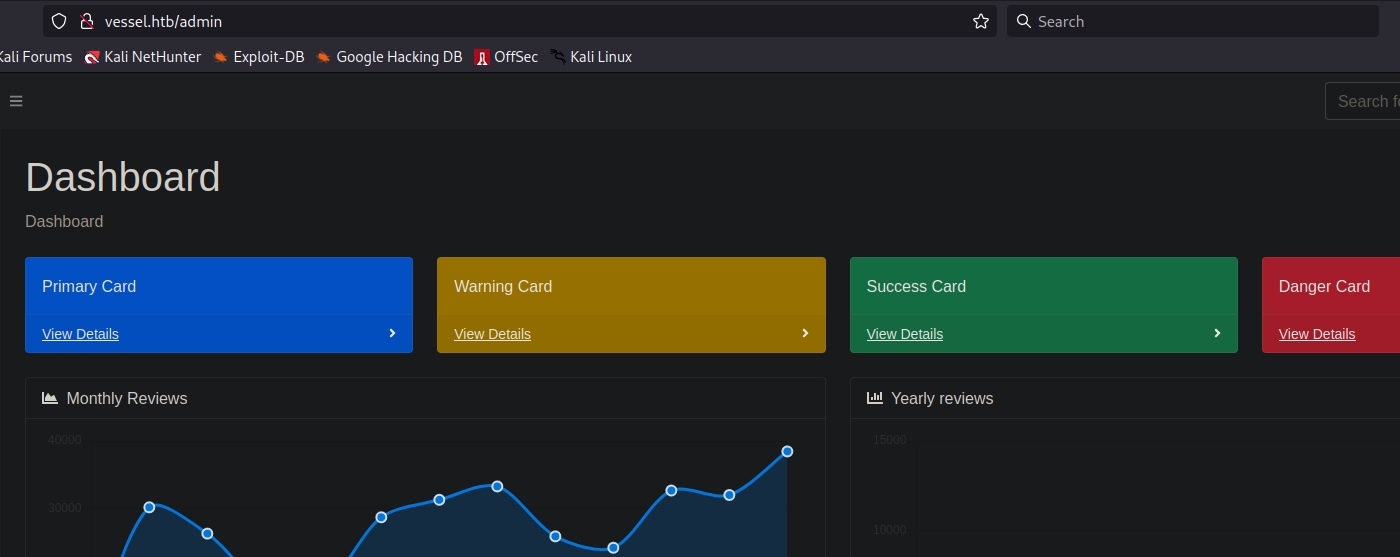Click the Yearly reviews bar chart icon
Viewport: 1400px width, 557px height.
[x=875, y=398]
